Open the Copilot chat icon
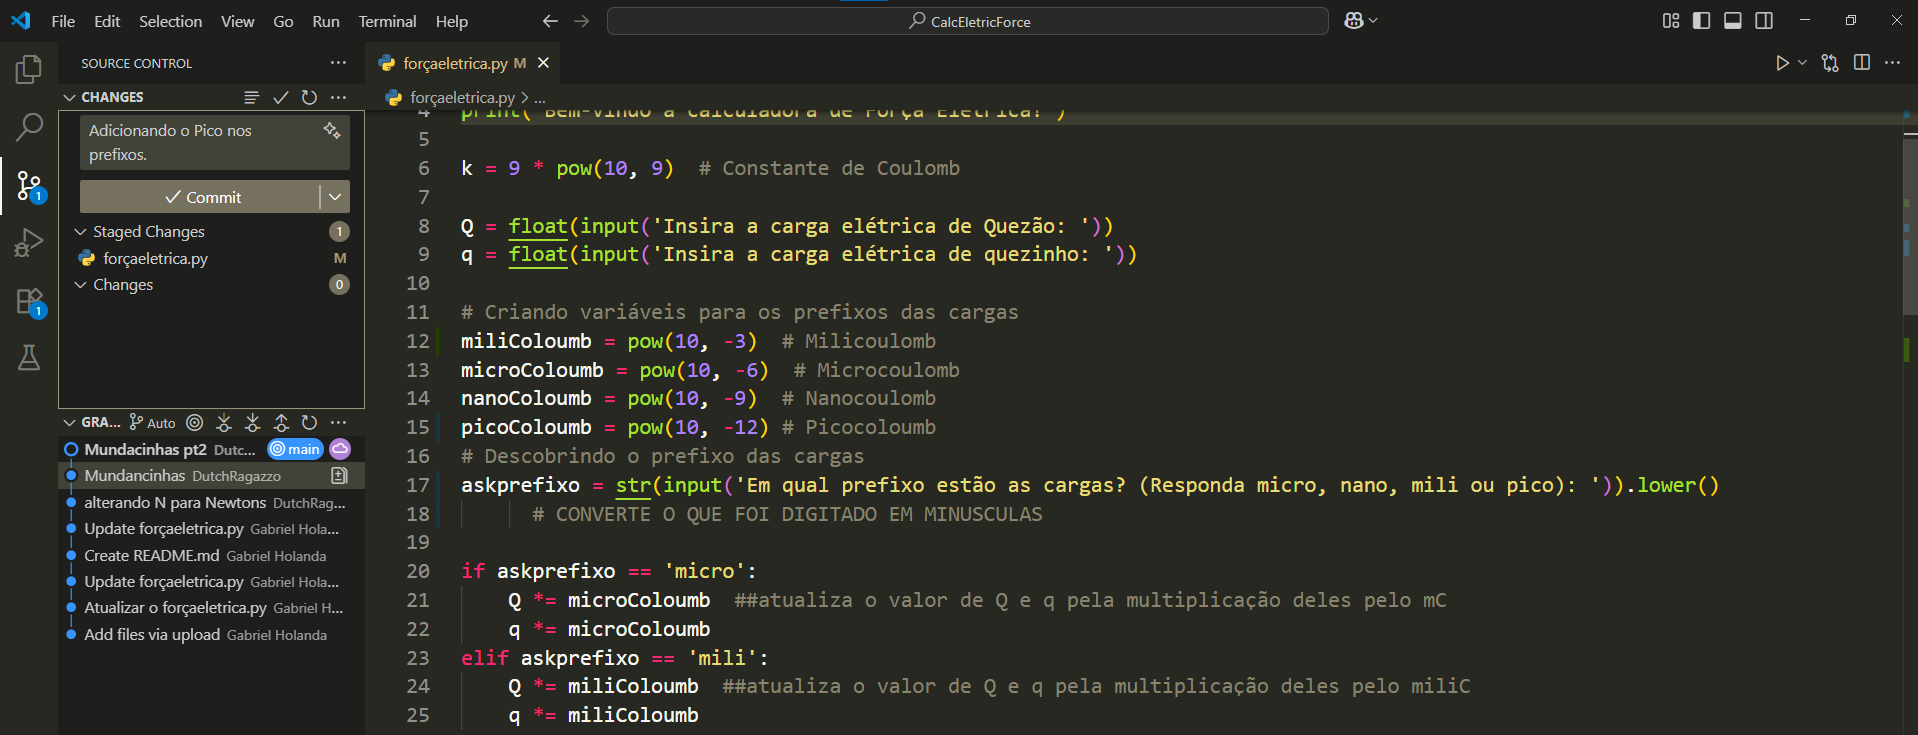Viewport: 1918px width, 735px height. (x=1354, y=21)
